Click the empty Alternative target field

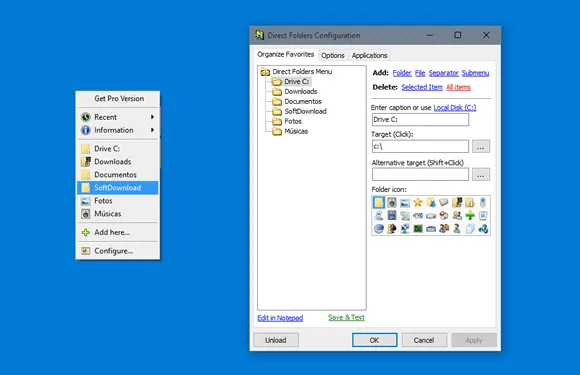[420, 174]
